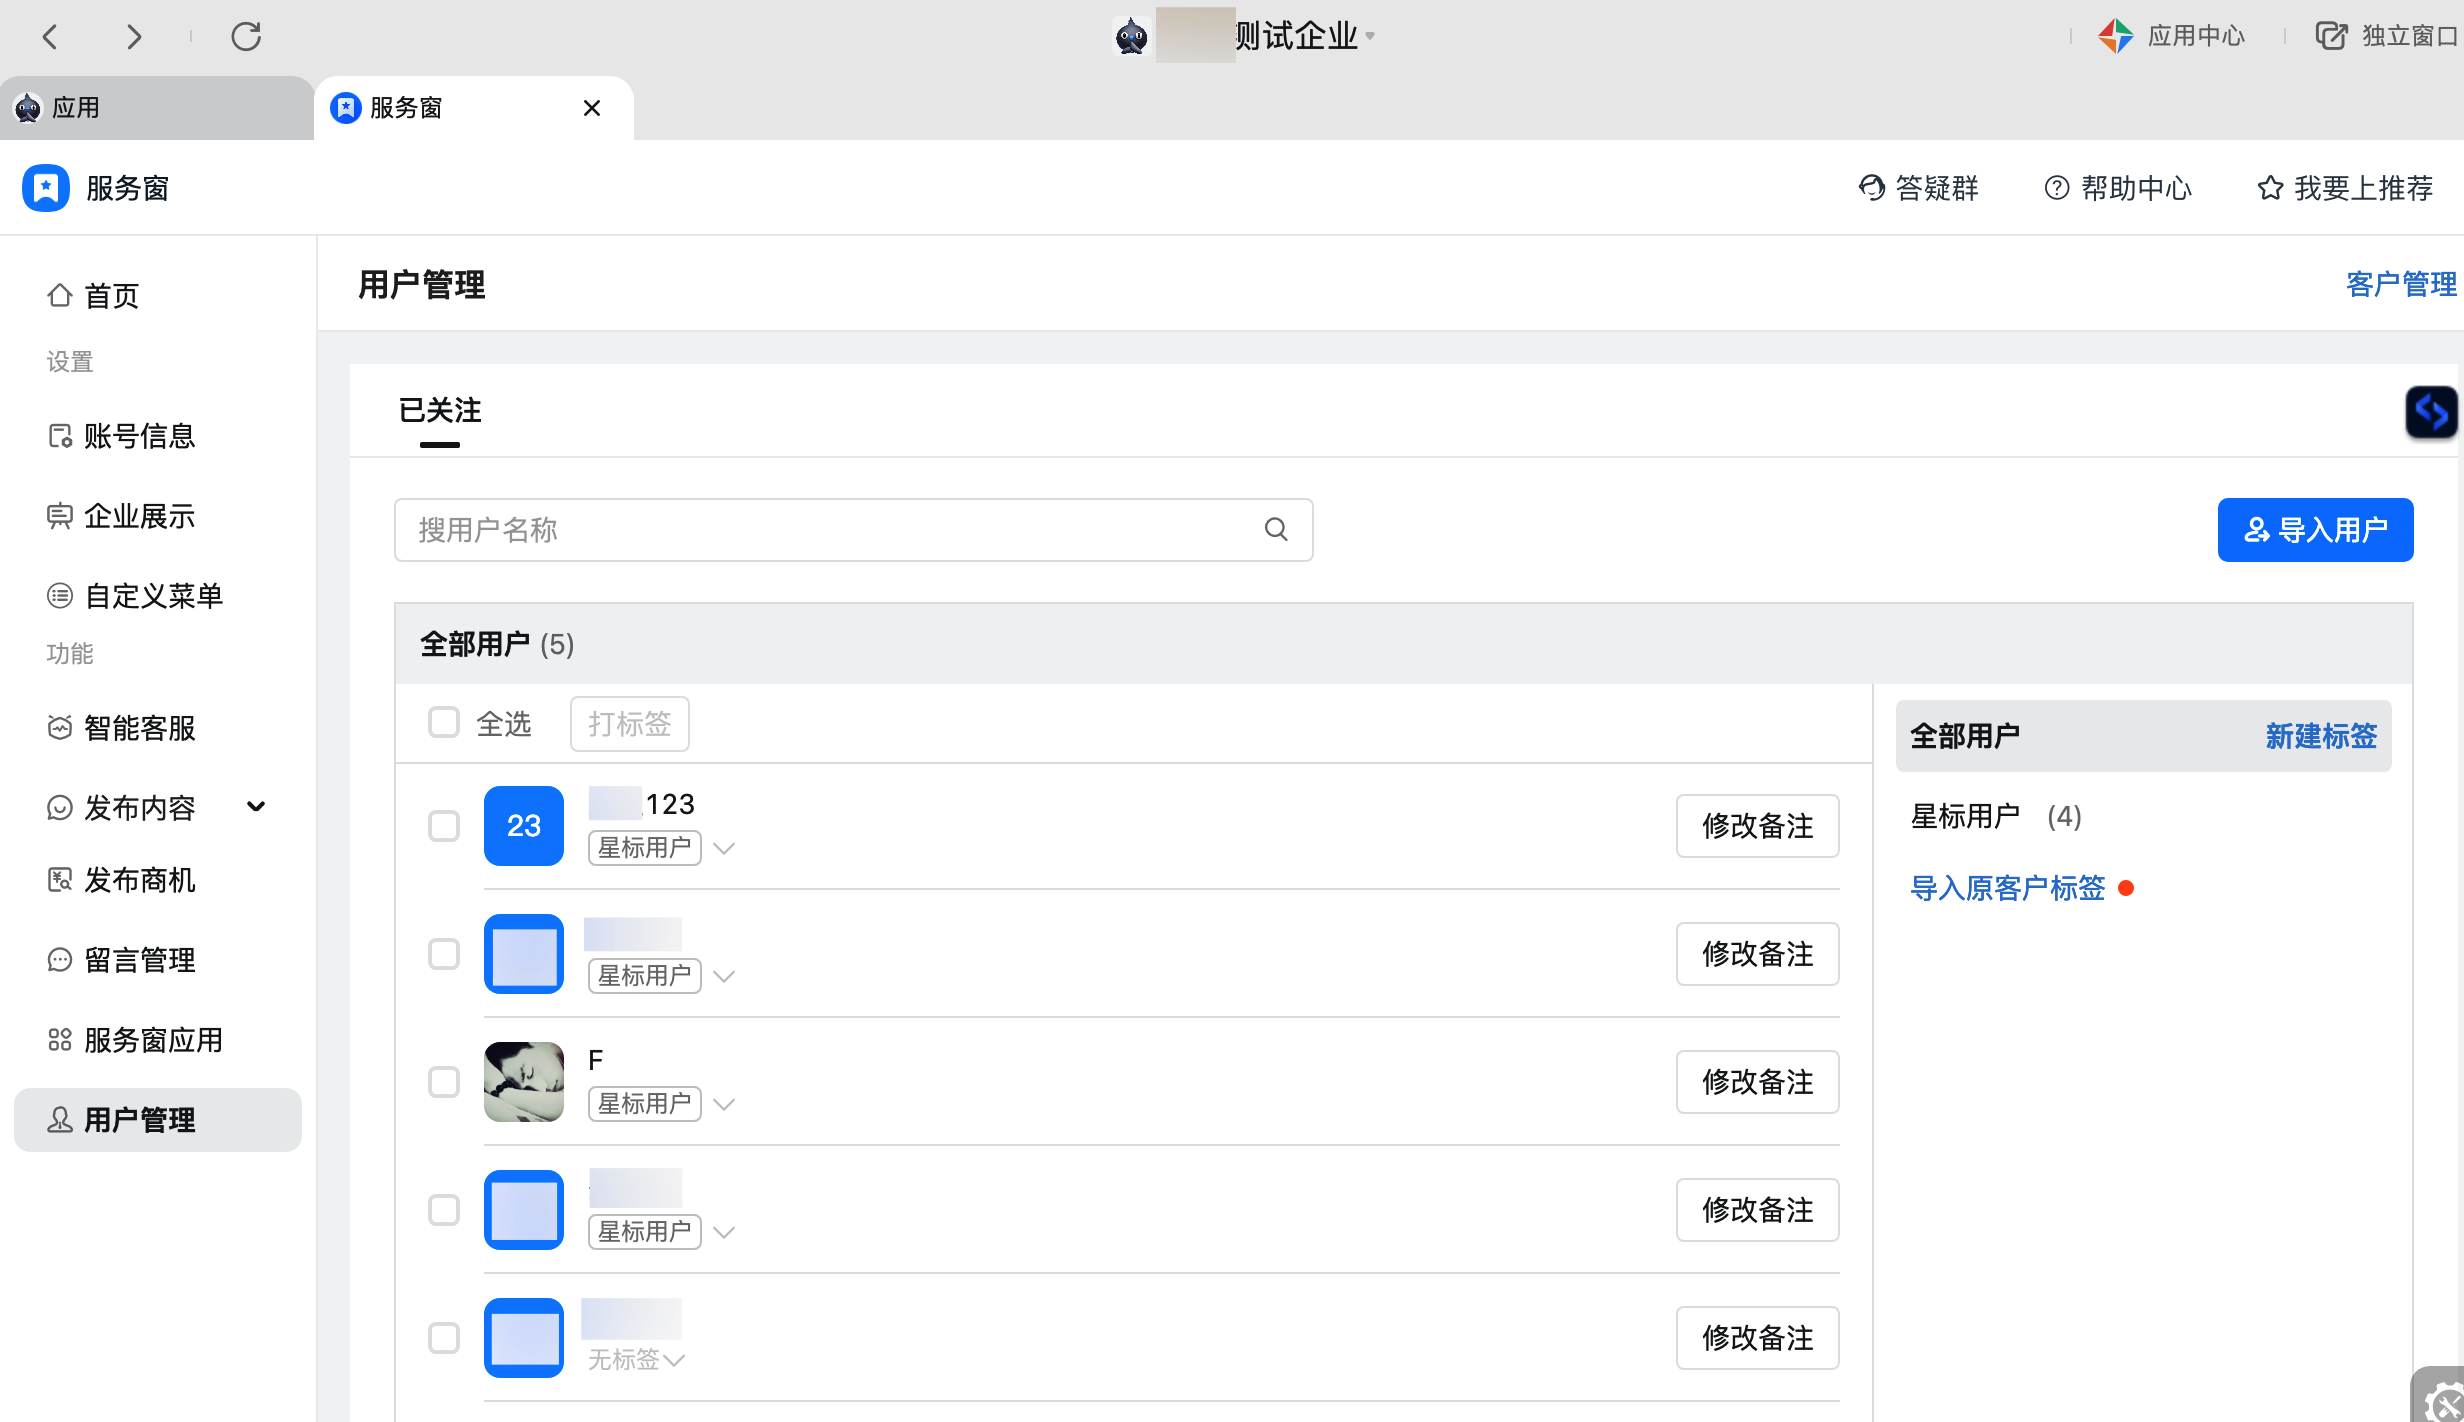Select the checkbox for user 123
Image resolution: width=2464 pixels, height=1422 pixels.
443,826
